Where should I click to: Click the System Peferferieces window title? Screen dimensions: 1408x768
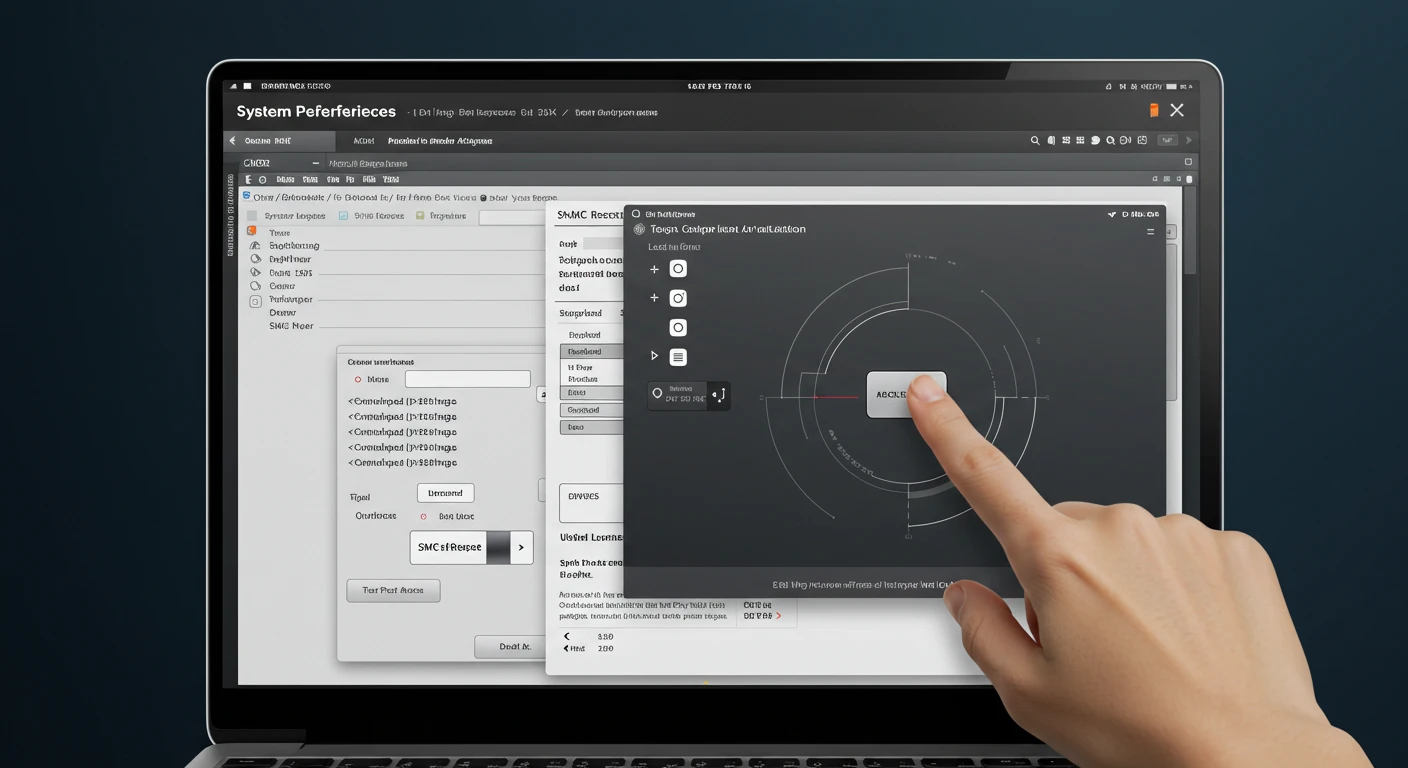[x=316, y=112]
